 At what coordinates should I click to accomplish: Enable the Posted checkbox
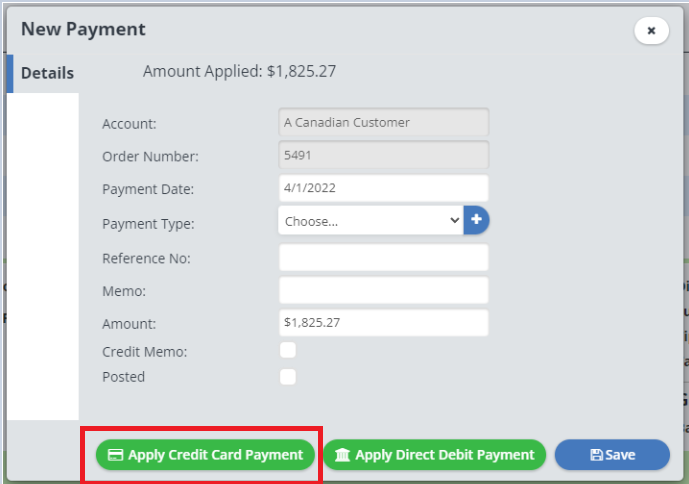288,377
